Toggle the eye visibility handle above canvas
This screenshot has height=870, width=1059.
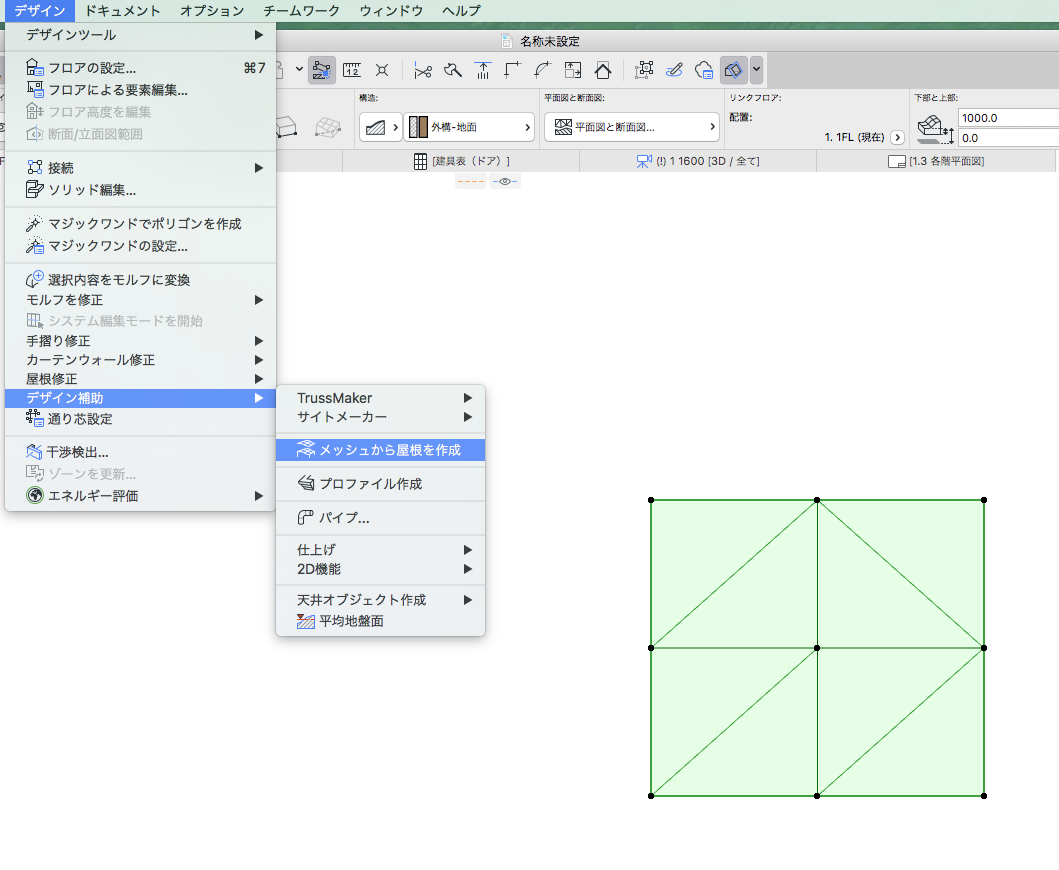(x=505, y=181)
